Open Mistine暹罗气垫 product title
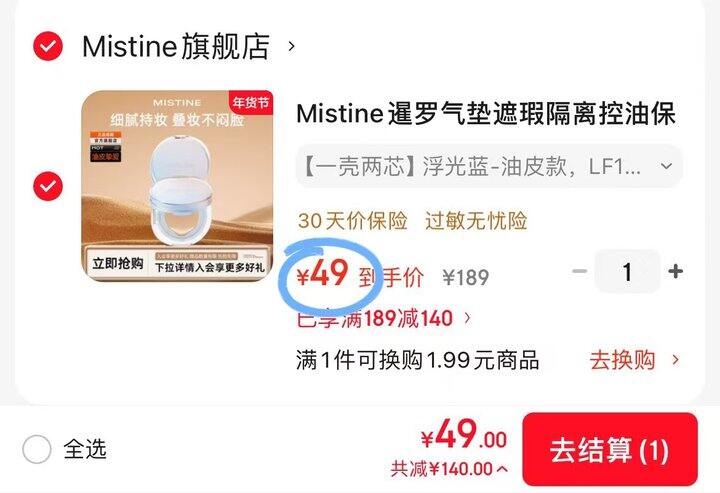This screenshot has height=493, width=720. pos(486,113)
